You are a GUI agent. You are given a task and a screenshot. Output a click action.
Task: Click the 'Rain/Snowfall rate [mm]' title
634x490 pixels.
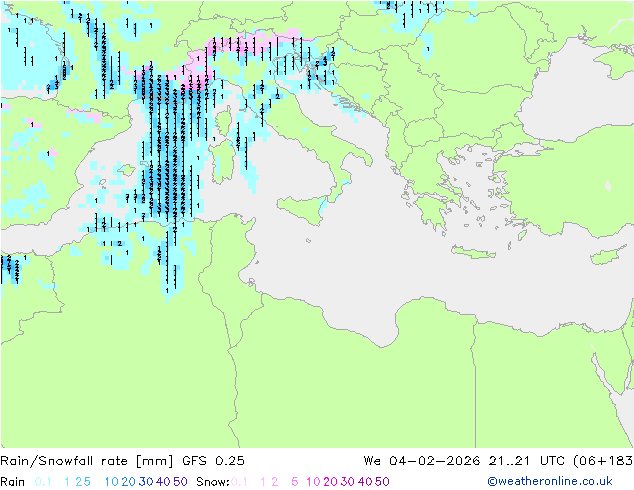tap(87, 461)
